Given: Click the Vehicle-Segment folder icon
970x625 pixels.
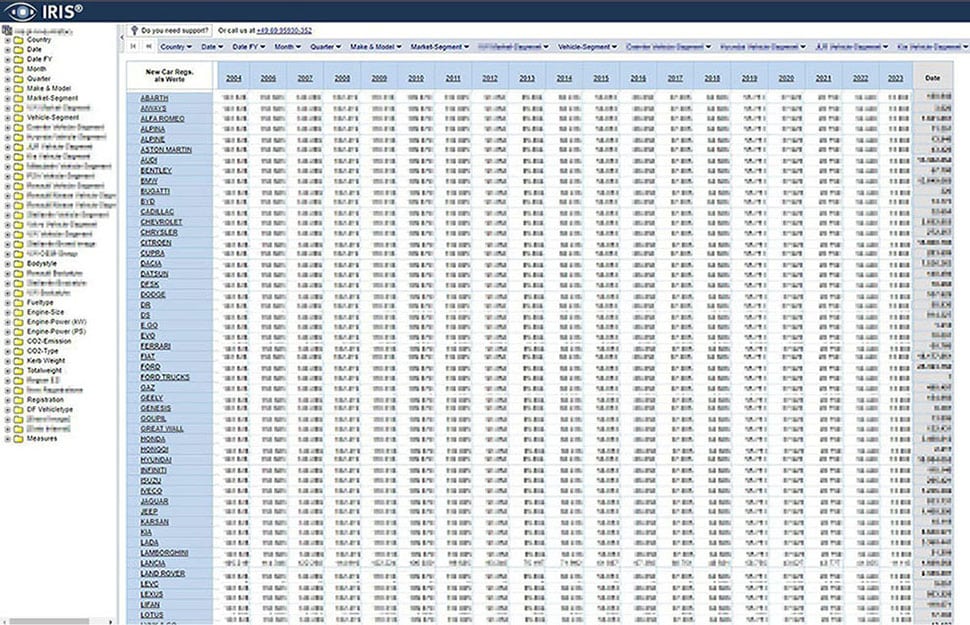Looking at the screenshot, I should (x=19, y=118).
